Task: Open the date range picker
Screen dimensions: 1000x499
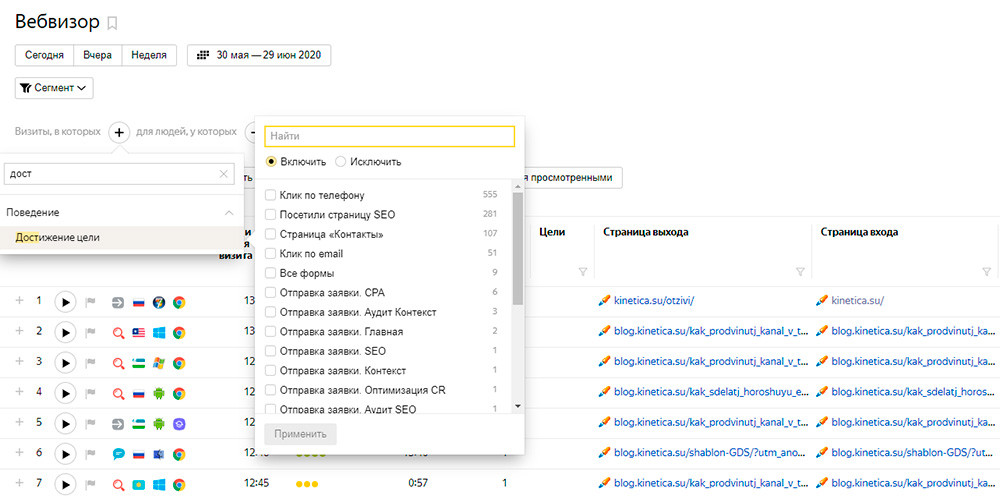Action: pyautogui.click(x=259, y=55)
